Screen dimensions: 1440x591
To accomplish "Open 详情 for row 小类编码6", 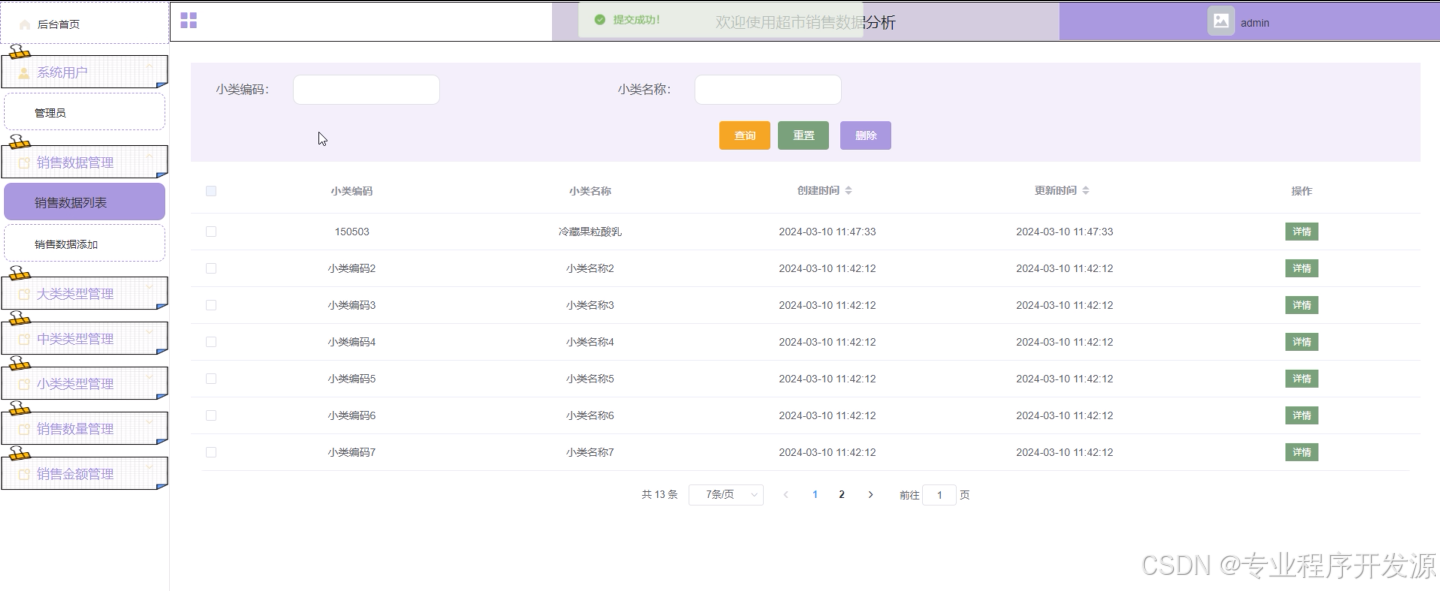I will coord(1301,415).
